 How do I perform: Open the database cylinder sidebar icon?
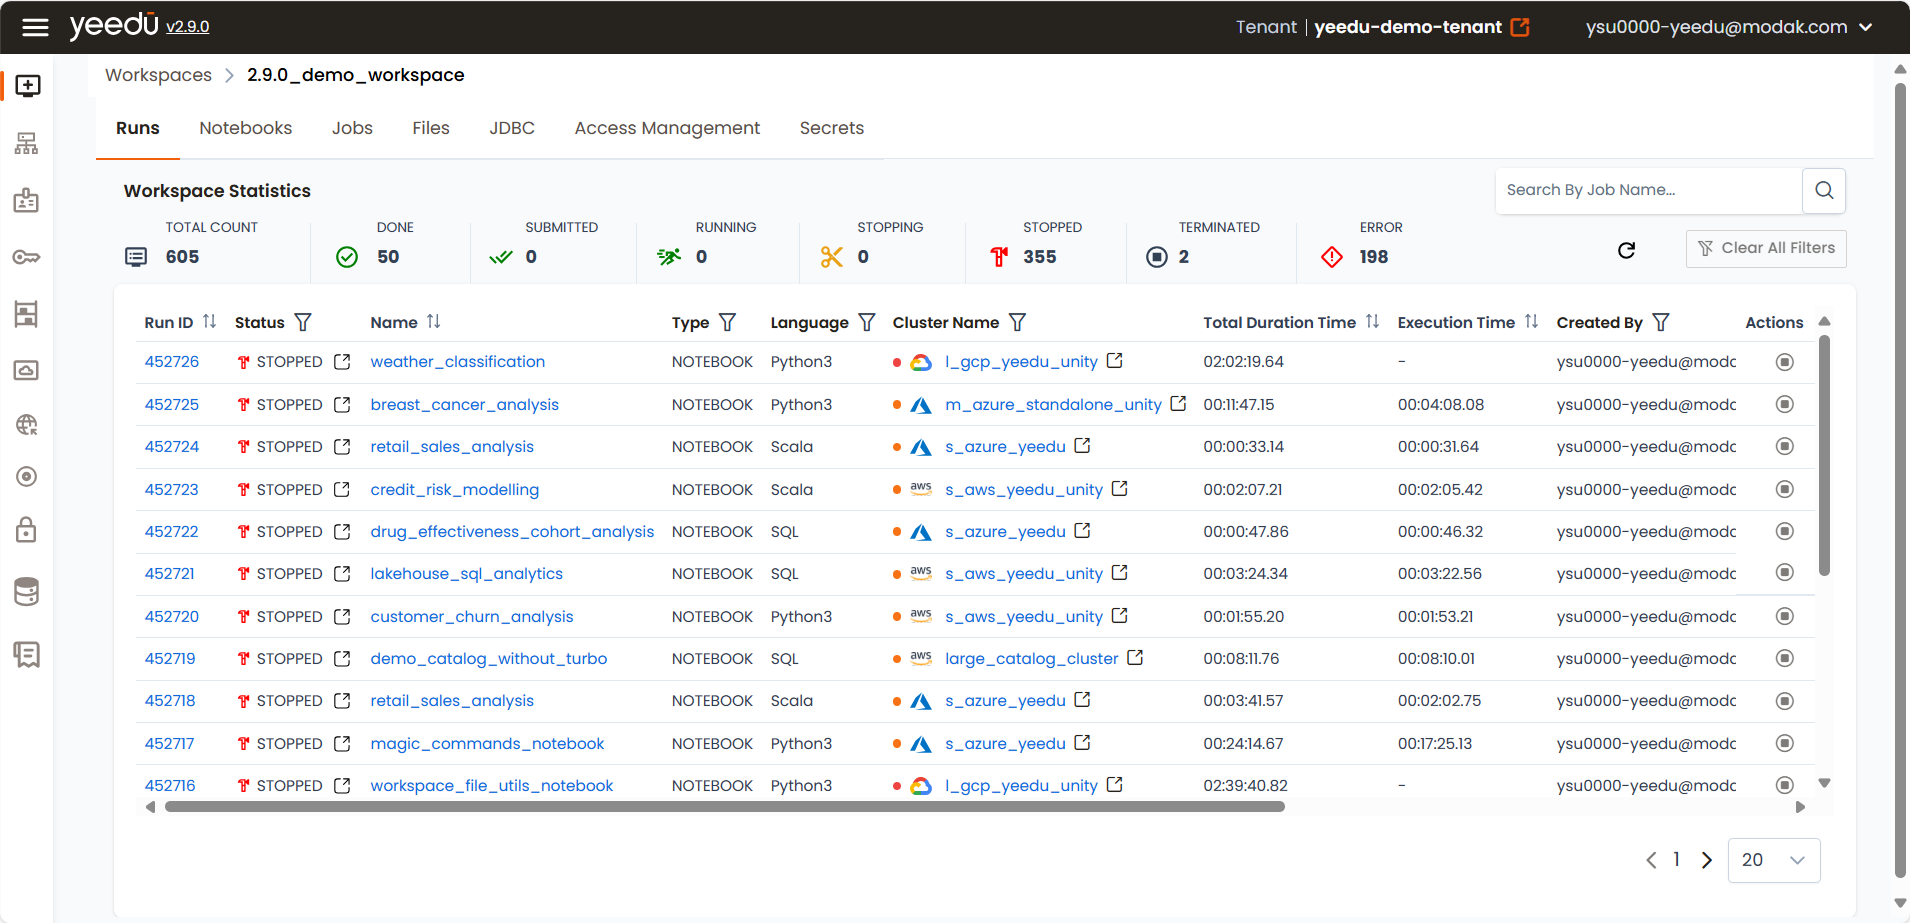tap(27, 592)
